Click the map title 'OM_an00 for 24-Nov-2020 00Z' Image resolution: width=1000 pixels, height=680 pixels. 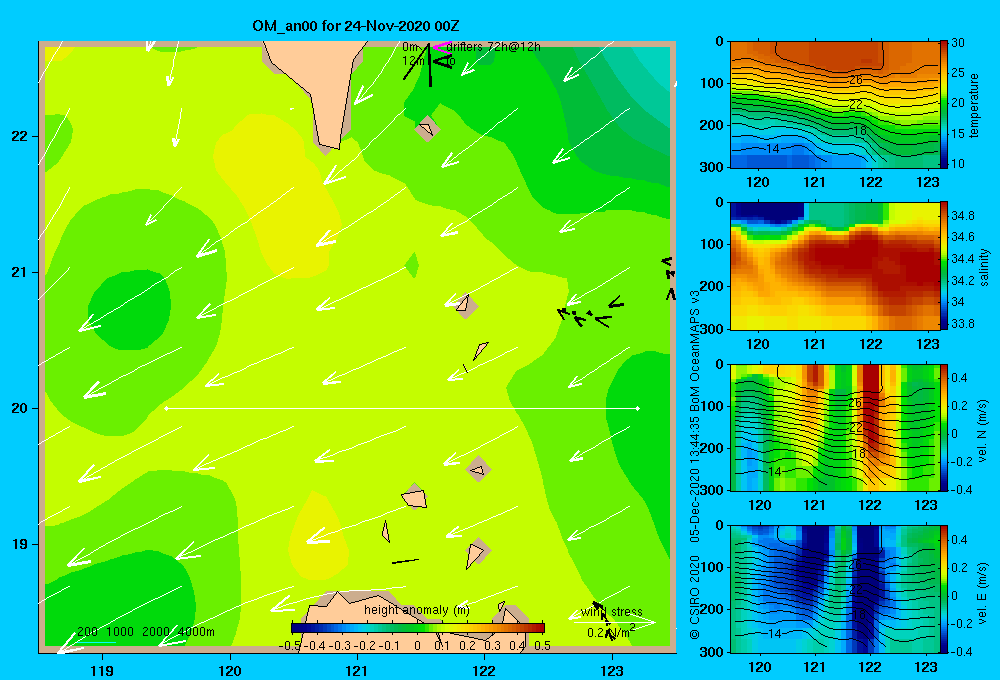point(355,26)
